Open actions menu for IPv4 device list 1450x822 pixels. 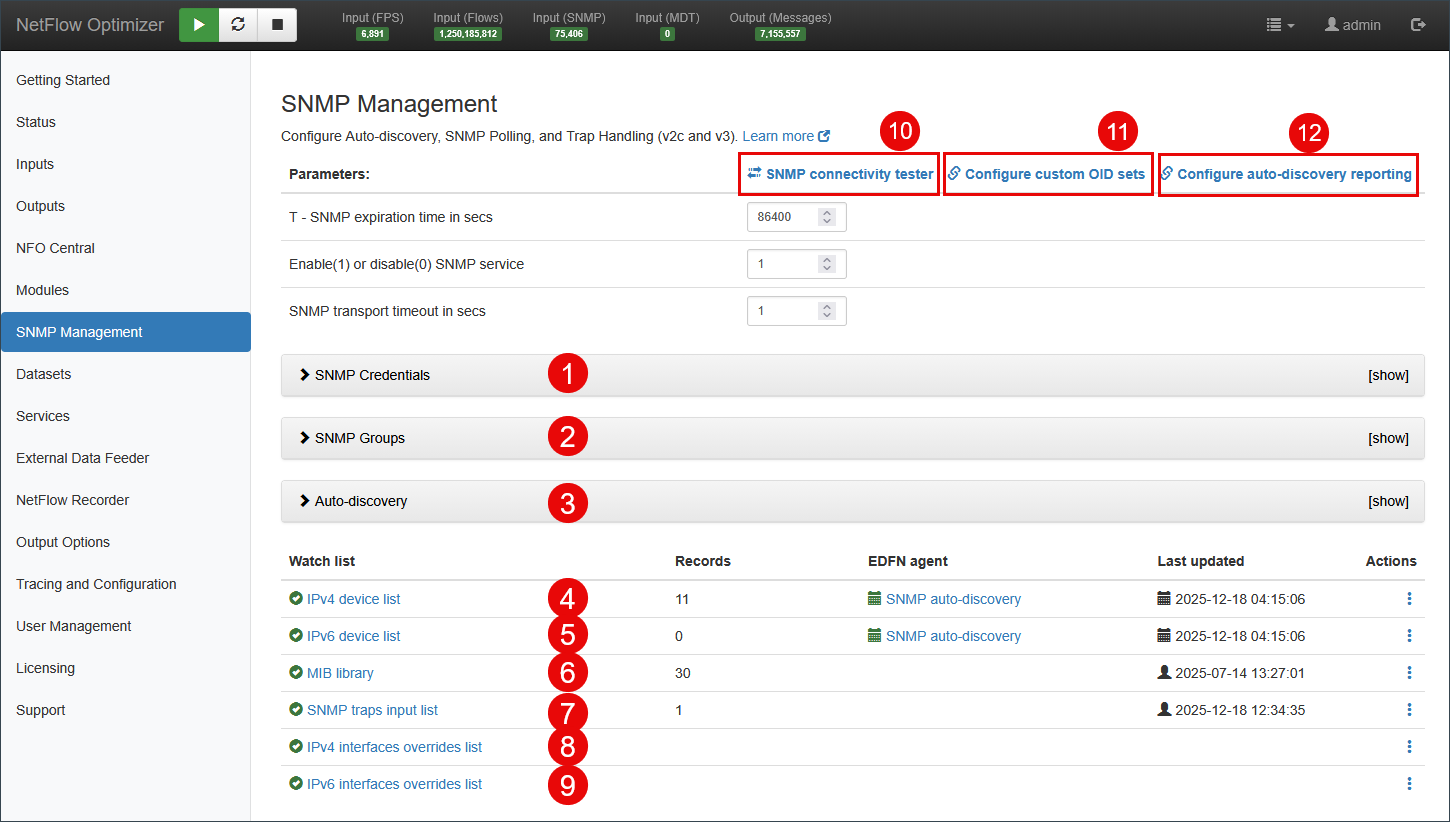coord(1409,599)
